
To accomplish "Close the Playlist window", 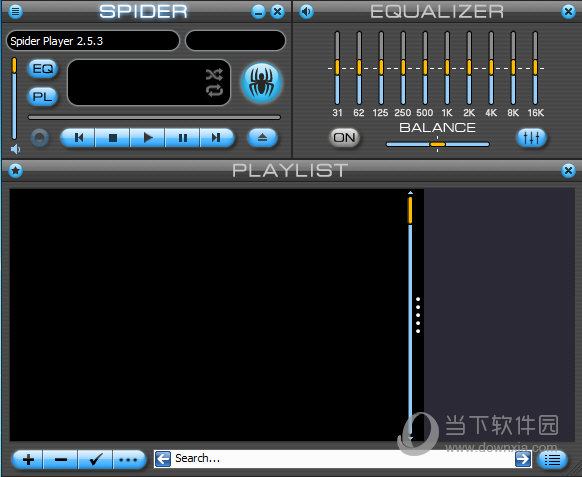I will [568, 171].
